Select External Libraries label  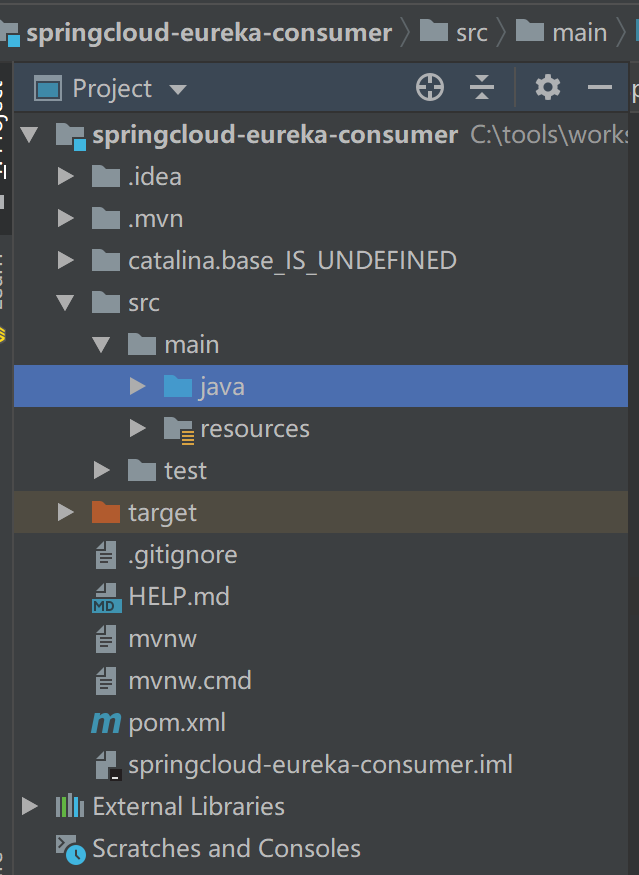pos(189,807)
